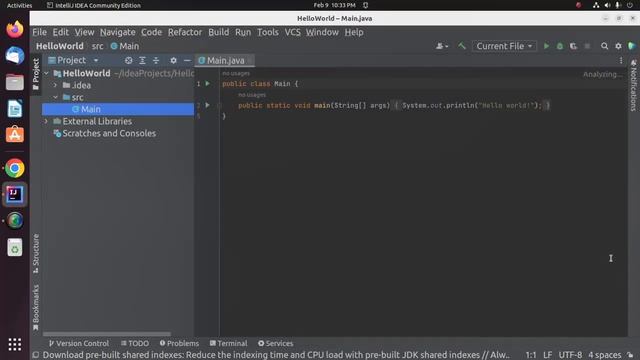The width and height of the screenshot is (640, 360).
Task: Start debugging with the bug icon
Action: coord(560,46)
